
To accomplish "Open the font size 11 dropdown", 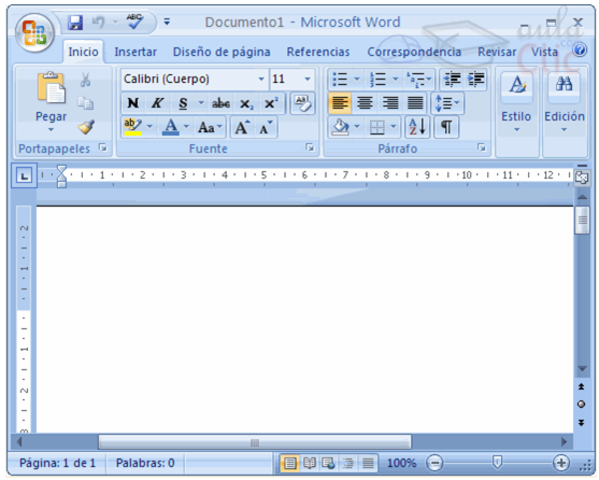I will [307, 79].
